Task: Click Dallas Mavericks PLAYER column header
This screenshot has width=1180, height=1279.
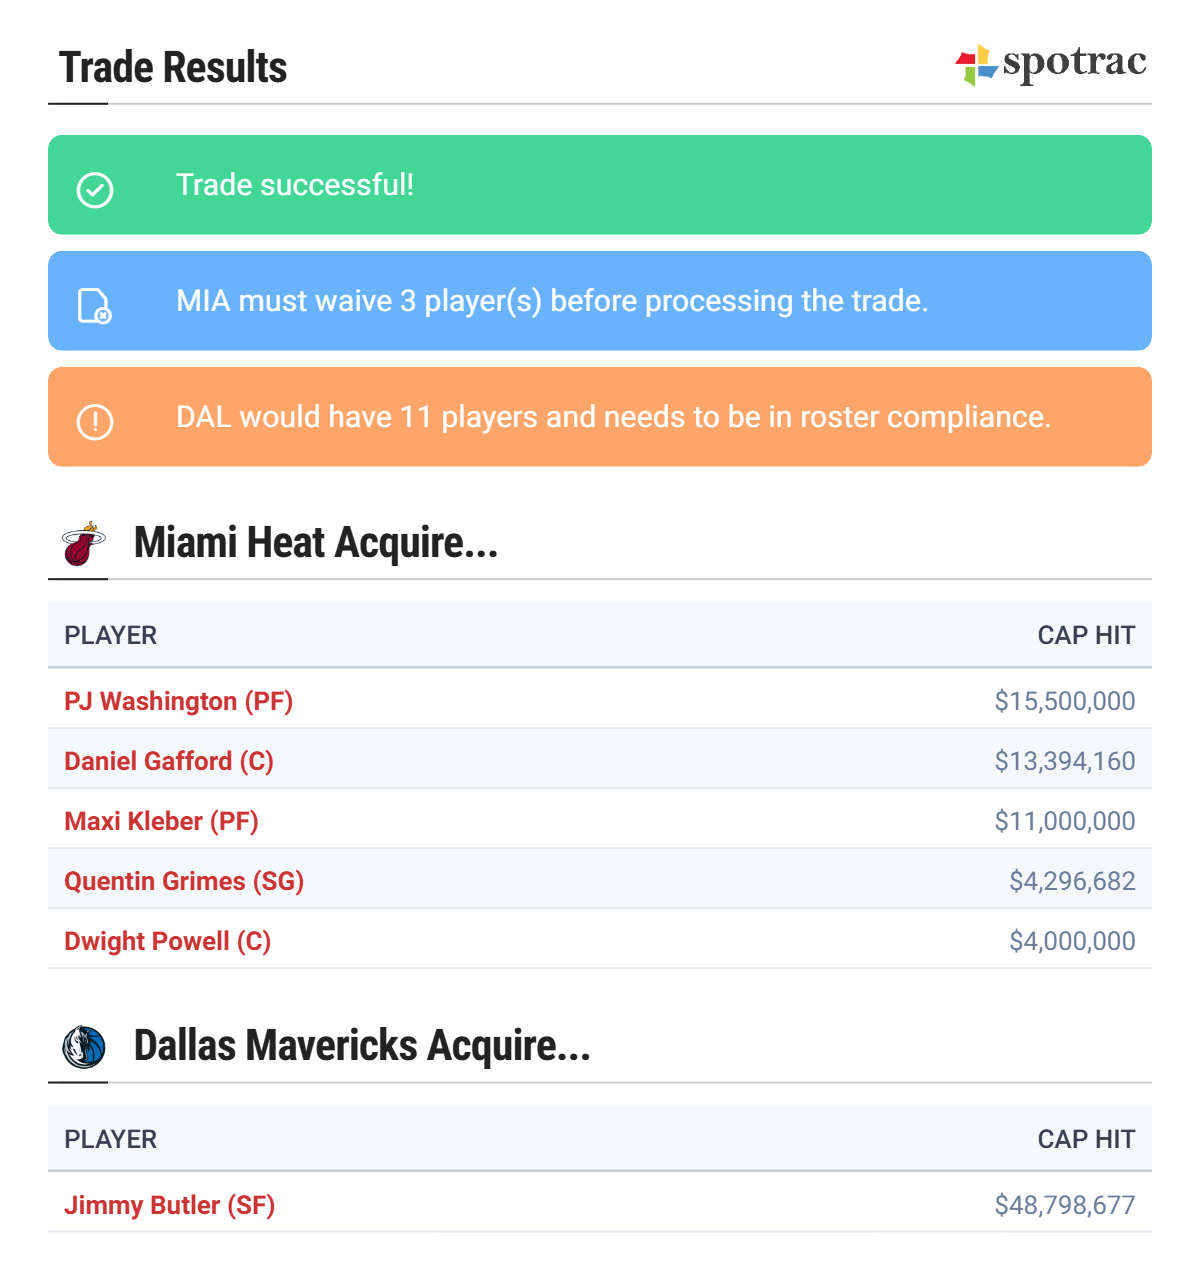Action: (111, 1139)
